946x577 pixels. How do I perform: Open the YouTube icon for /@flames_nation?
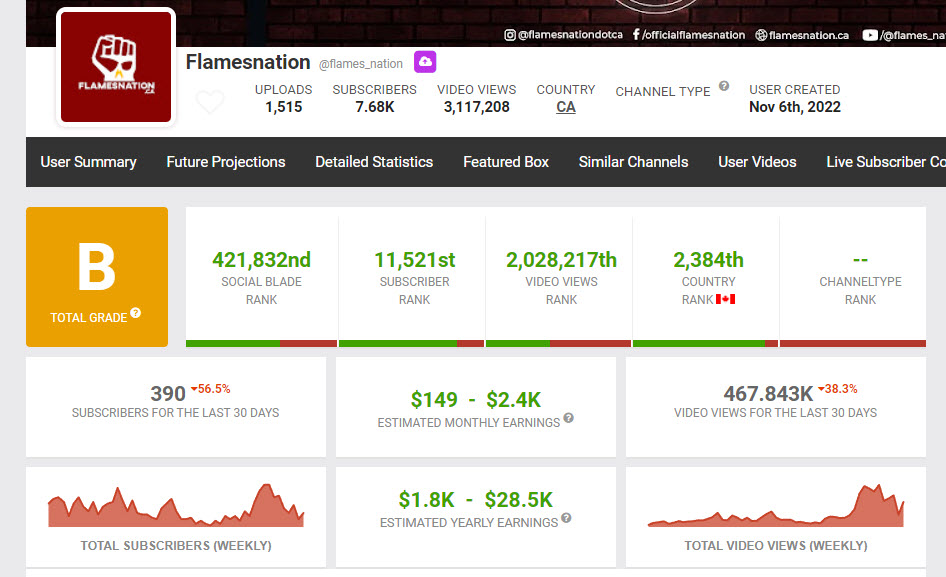[x=870, y=35]
